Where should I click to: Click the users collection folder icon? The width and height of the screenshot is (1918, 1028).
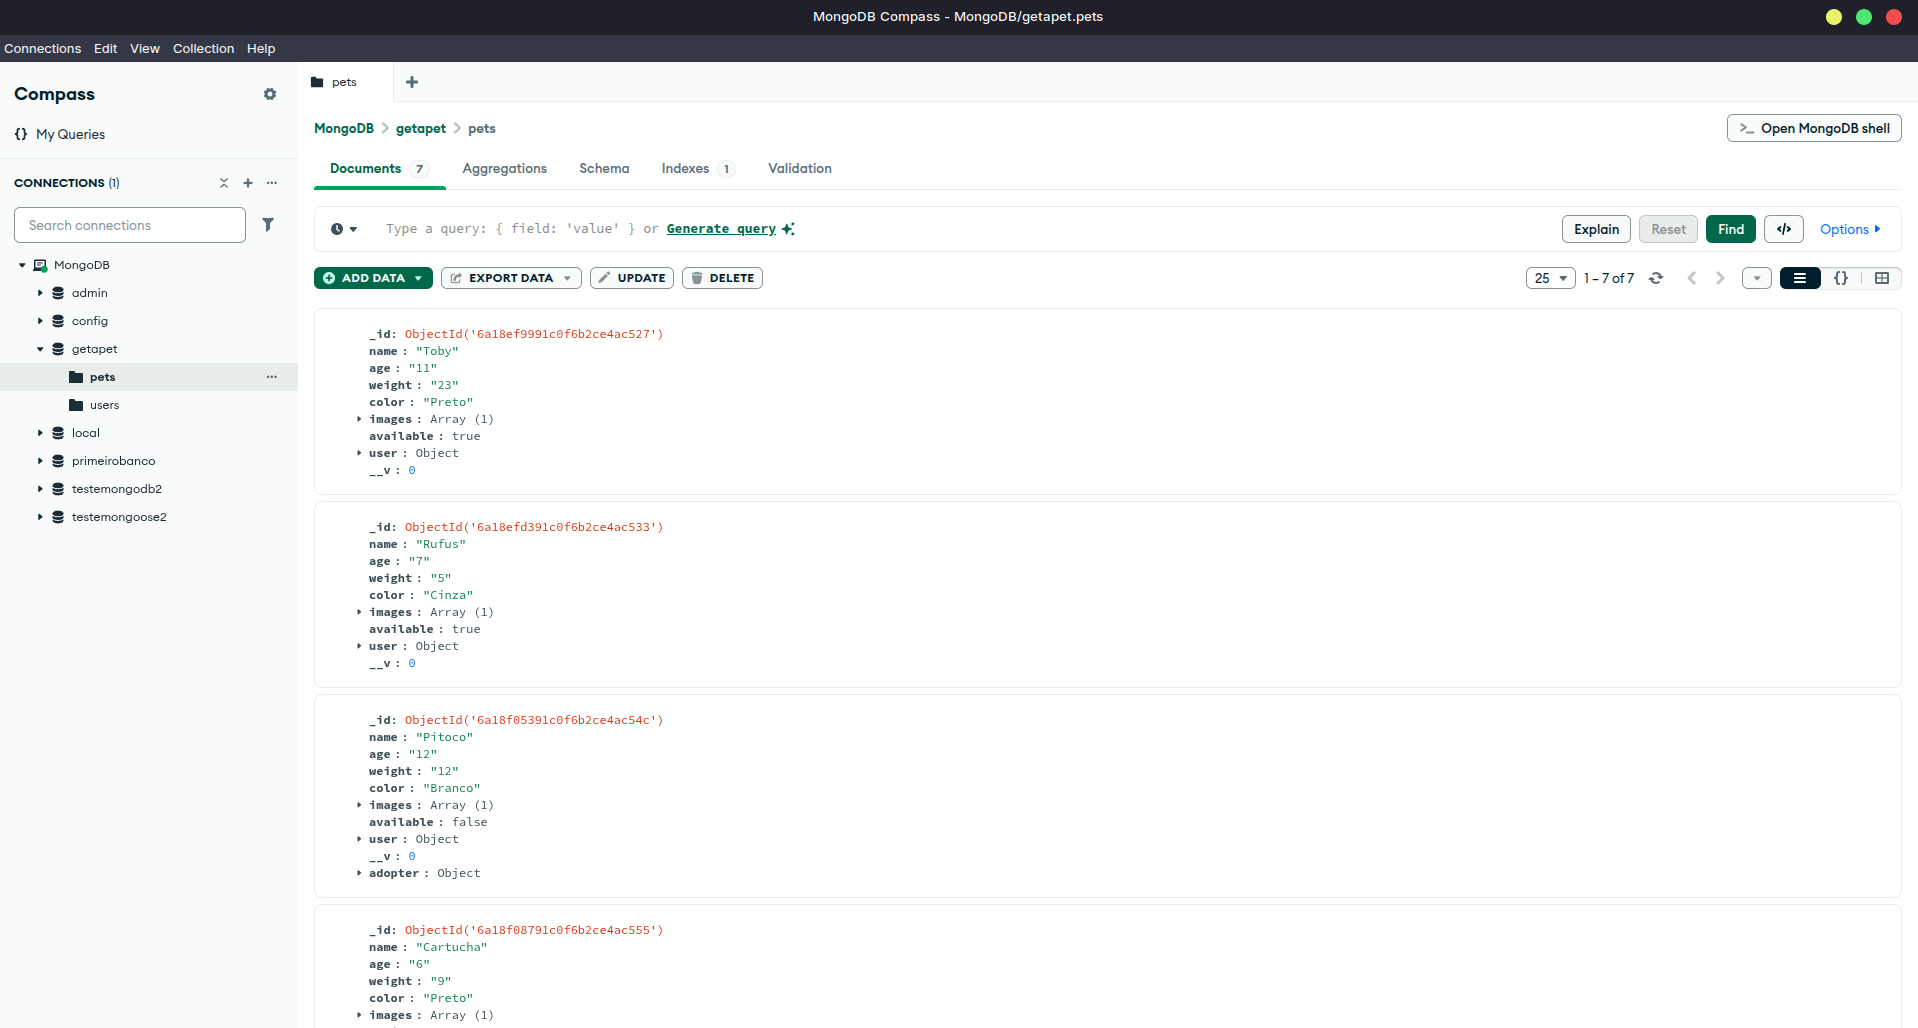pyautogui.click(x=76, y=405)
